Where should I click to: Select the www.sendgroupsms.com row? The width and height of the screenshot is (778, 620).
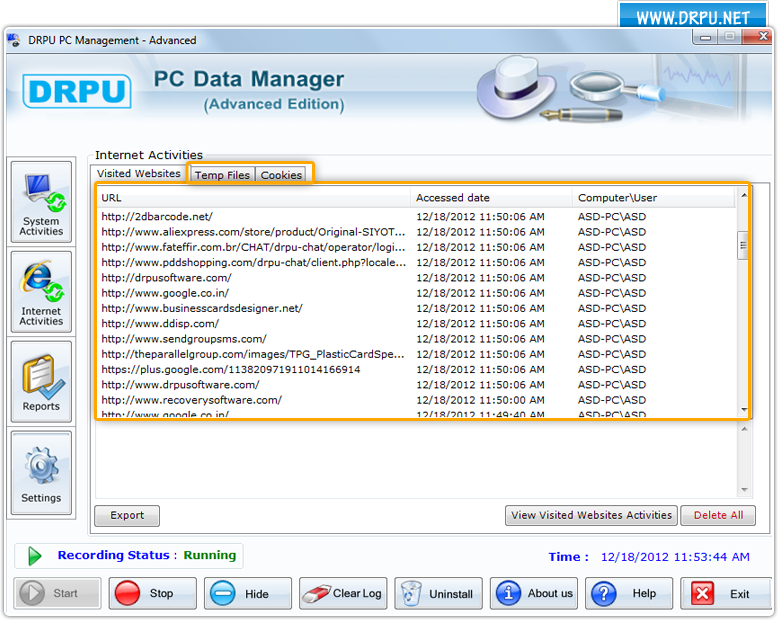click(416, 339)
